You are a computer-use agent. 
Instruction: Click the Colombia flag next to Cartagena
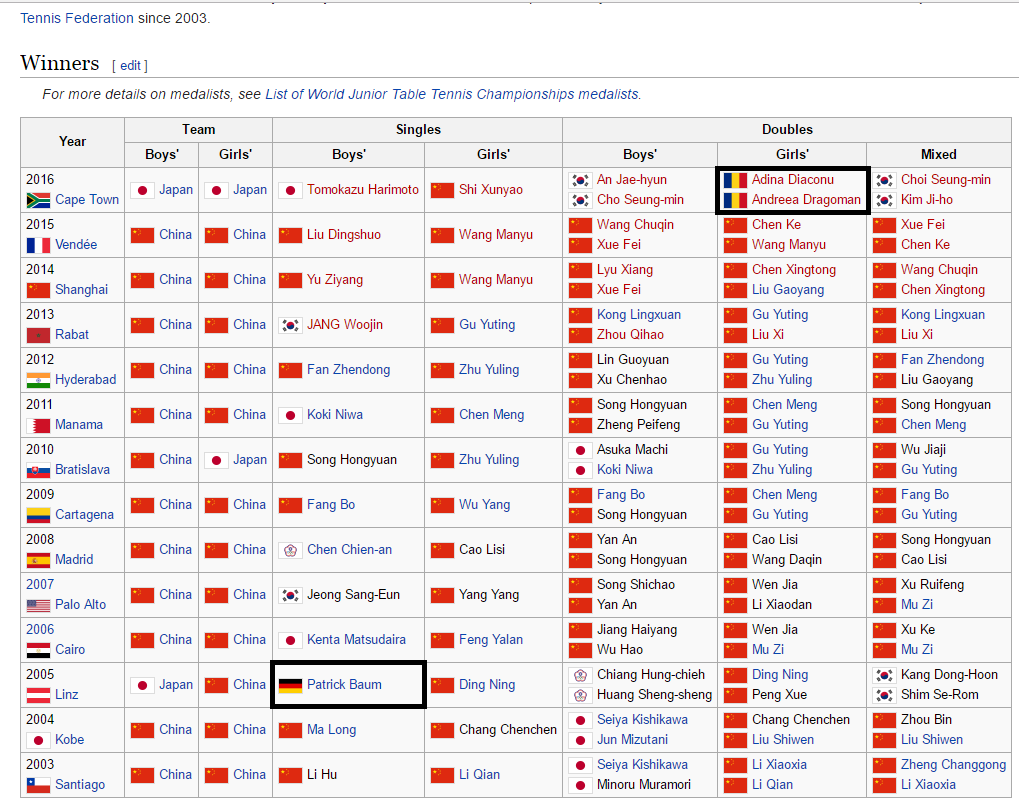(38, 515)
